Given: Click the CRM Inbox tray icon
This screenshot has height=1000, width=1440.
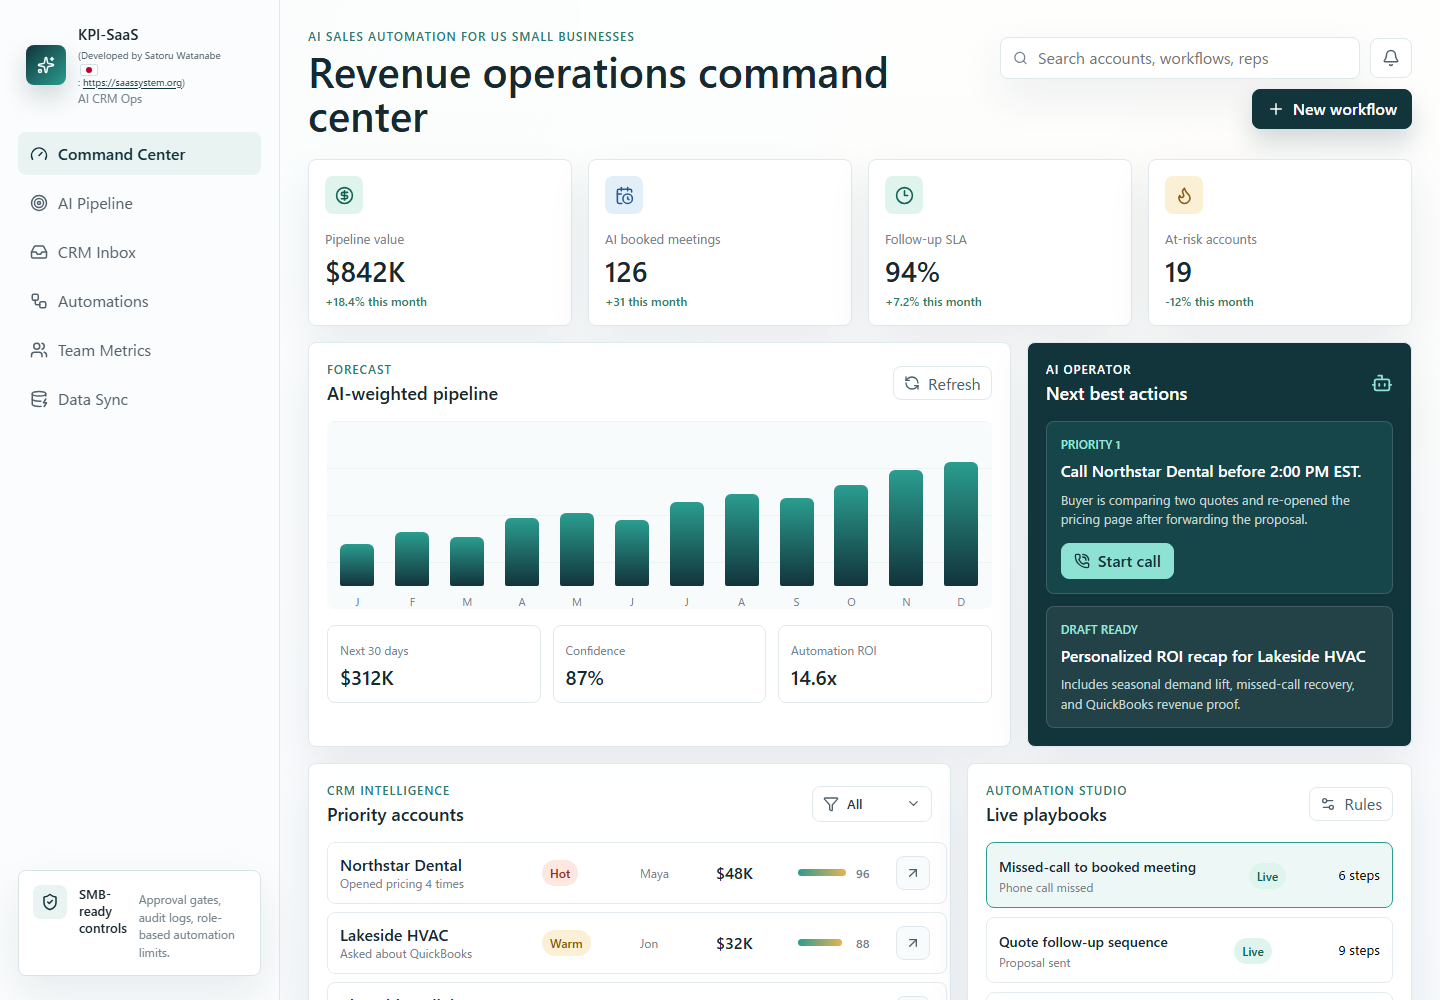Looking at the screenshot, I should (39, 252).
